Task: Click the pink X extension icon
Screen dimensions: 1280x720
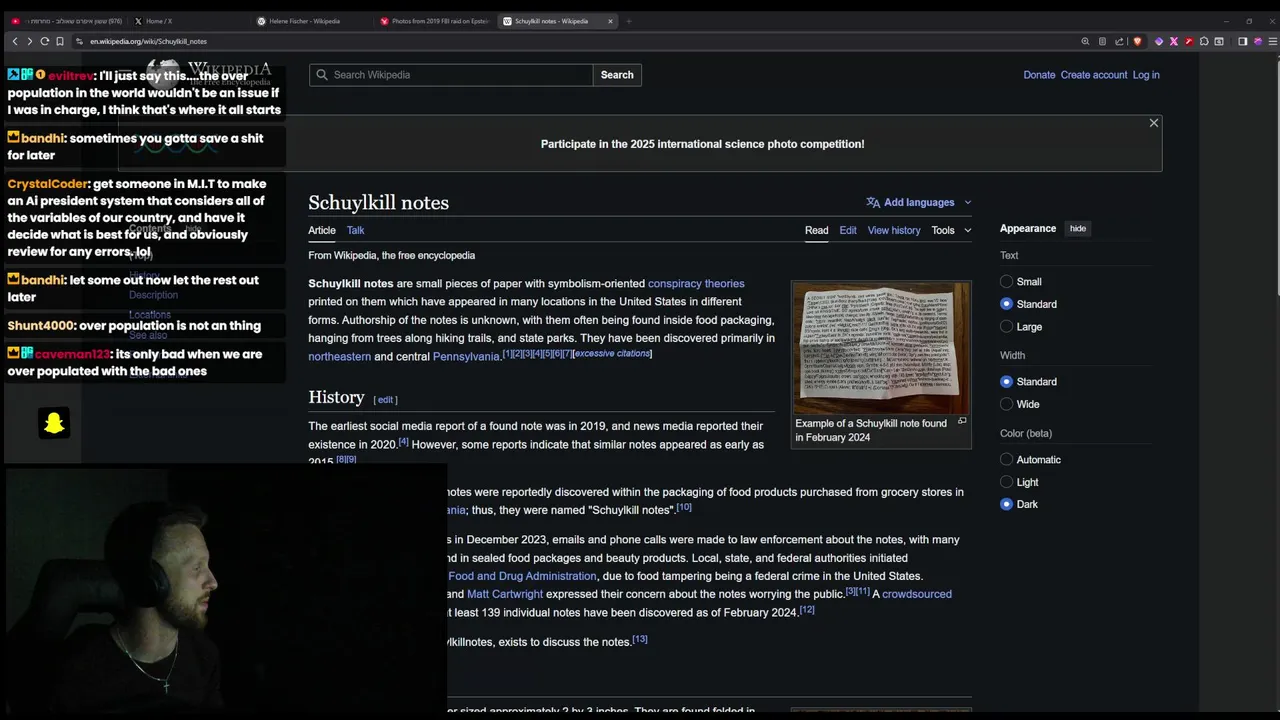Action: coord(1174,41)
